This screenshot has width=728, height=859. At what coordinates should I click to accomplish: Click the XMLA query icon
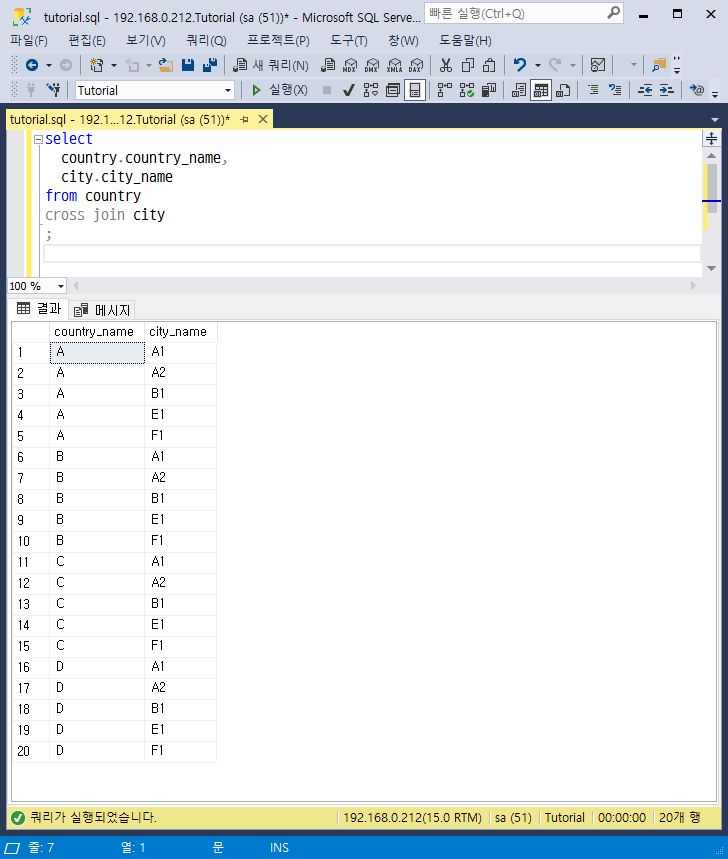tap(394, 65)
